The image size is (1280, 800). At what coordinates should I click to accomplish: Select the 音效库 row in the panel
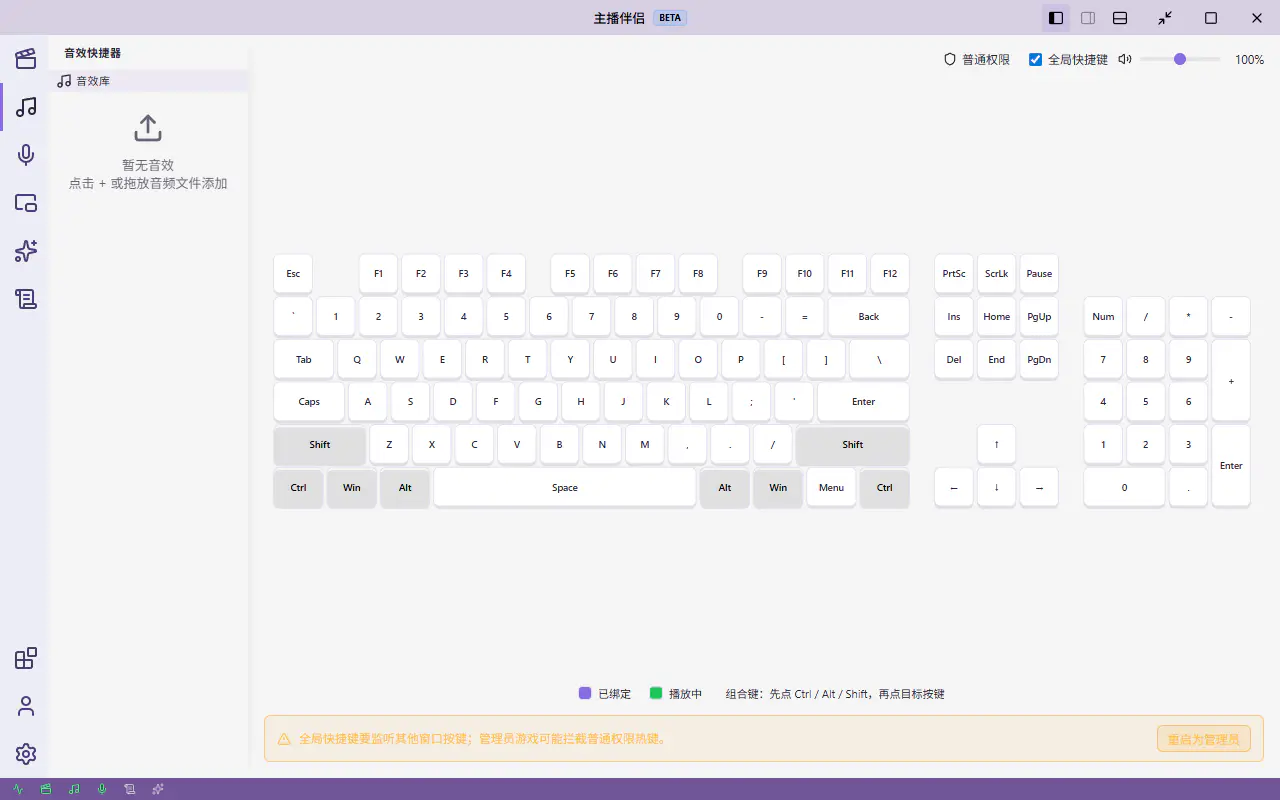(148, 81)
